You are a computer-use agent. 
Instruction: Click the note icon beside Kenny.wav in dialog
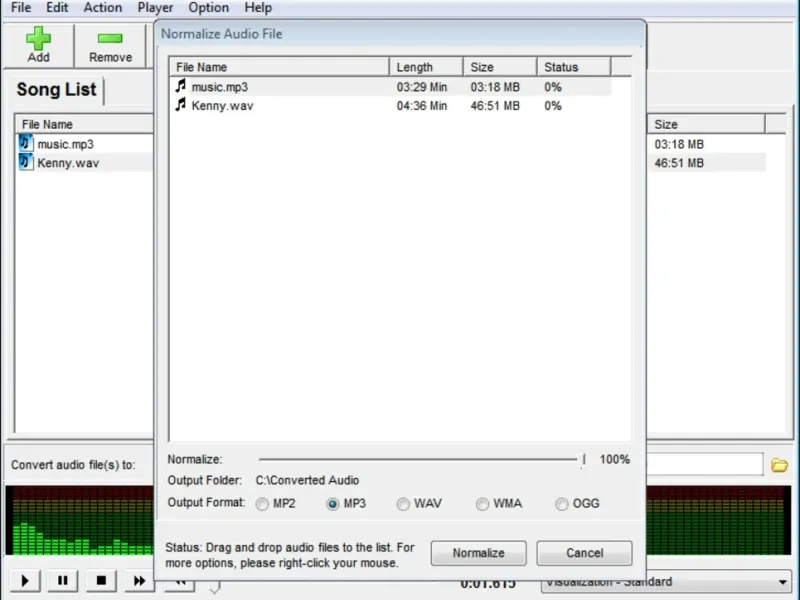click(180, 105)
